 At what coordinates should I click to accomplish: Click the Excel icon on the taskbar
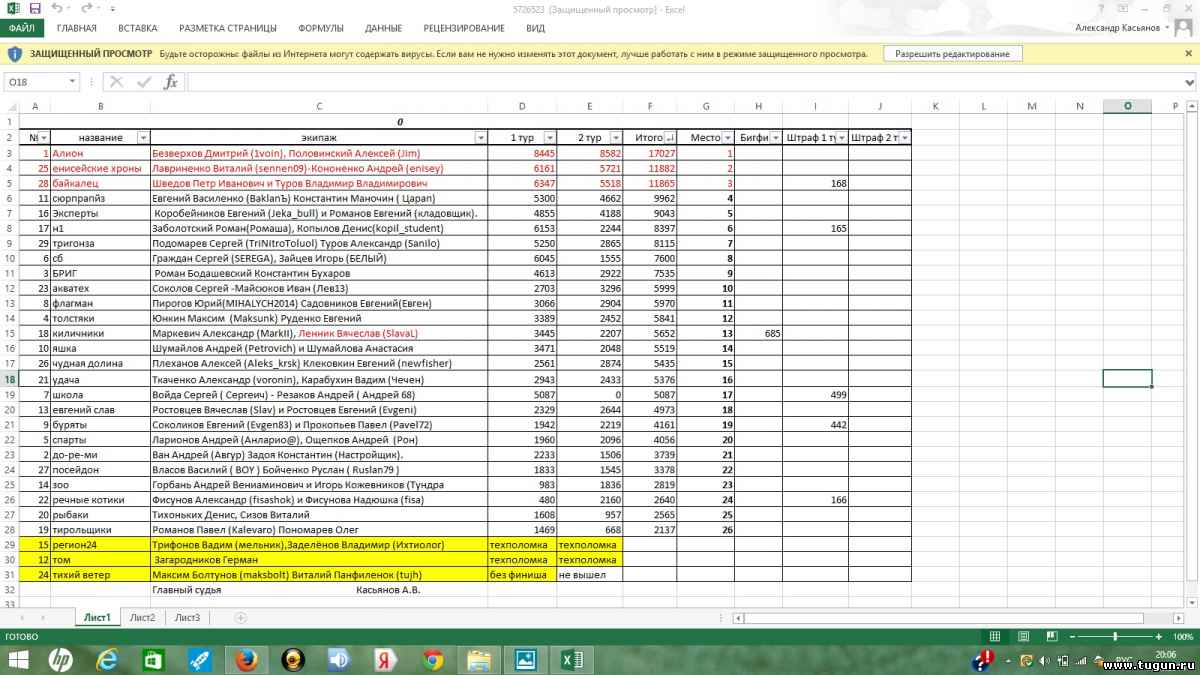tap(572, 660)
